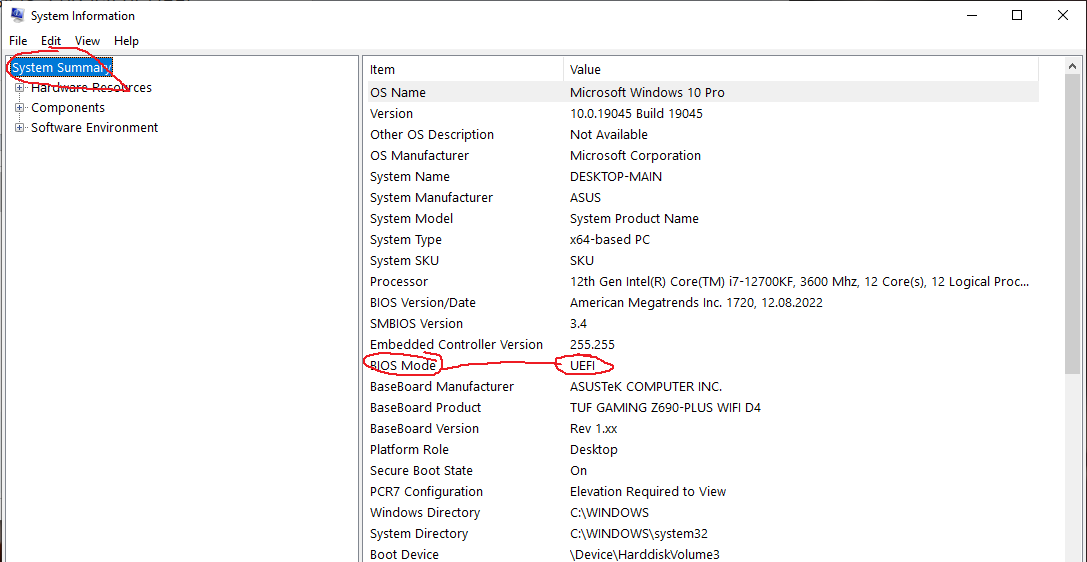Click the DESKTOP-MAIN value
The image size is (1087, 562).
pyautogui.click(x=616, y=177)
